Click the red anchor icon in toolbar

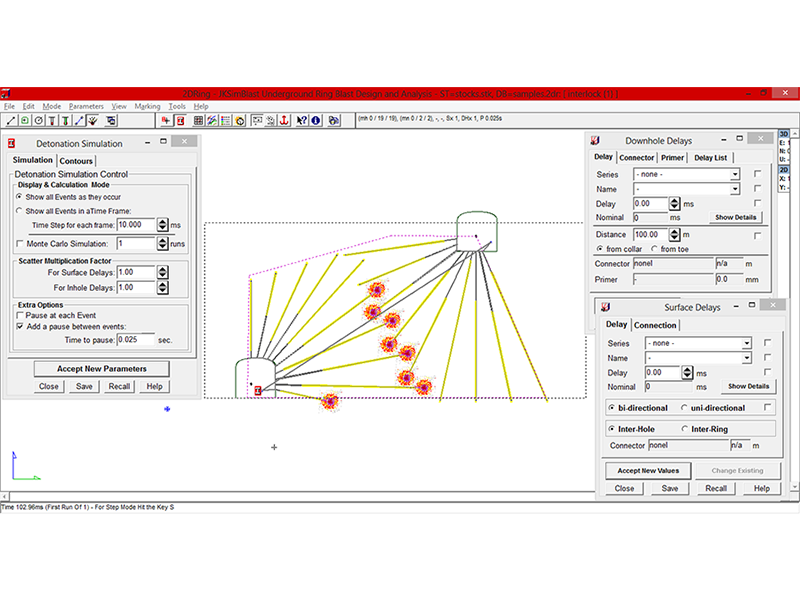tap(283, 120)
